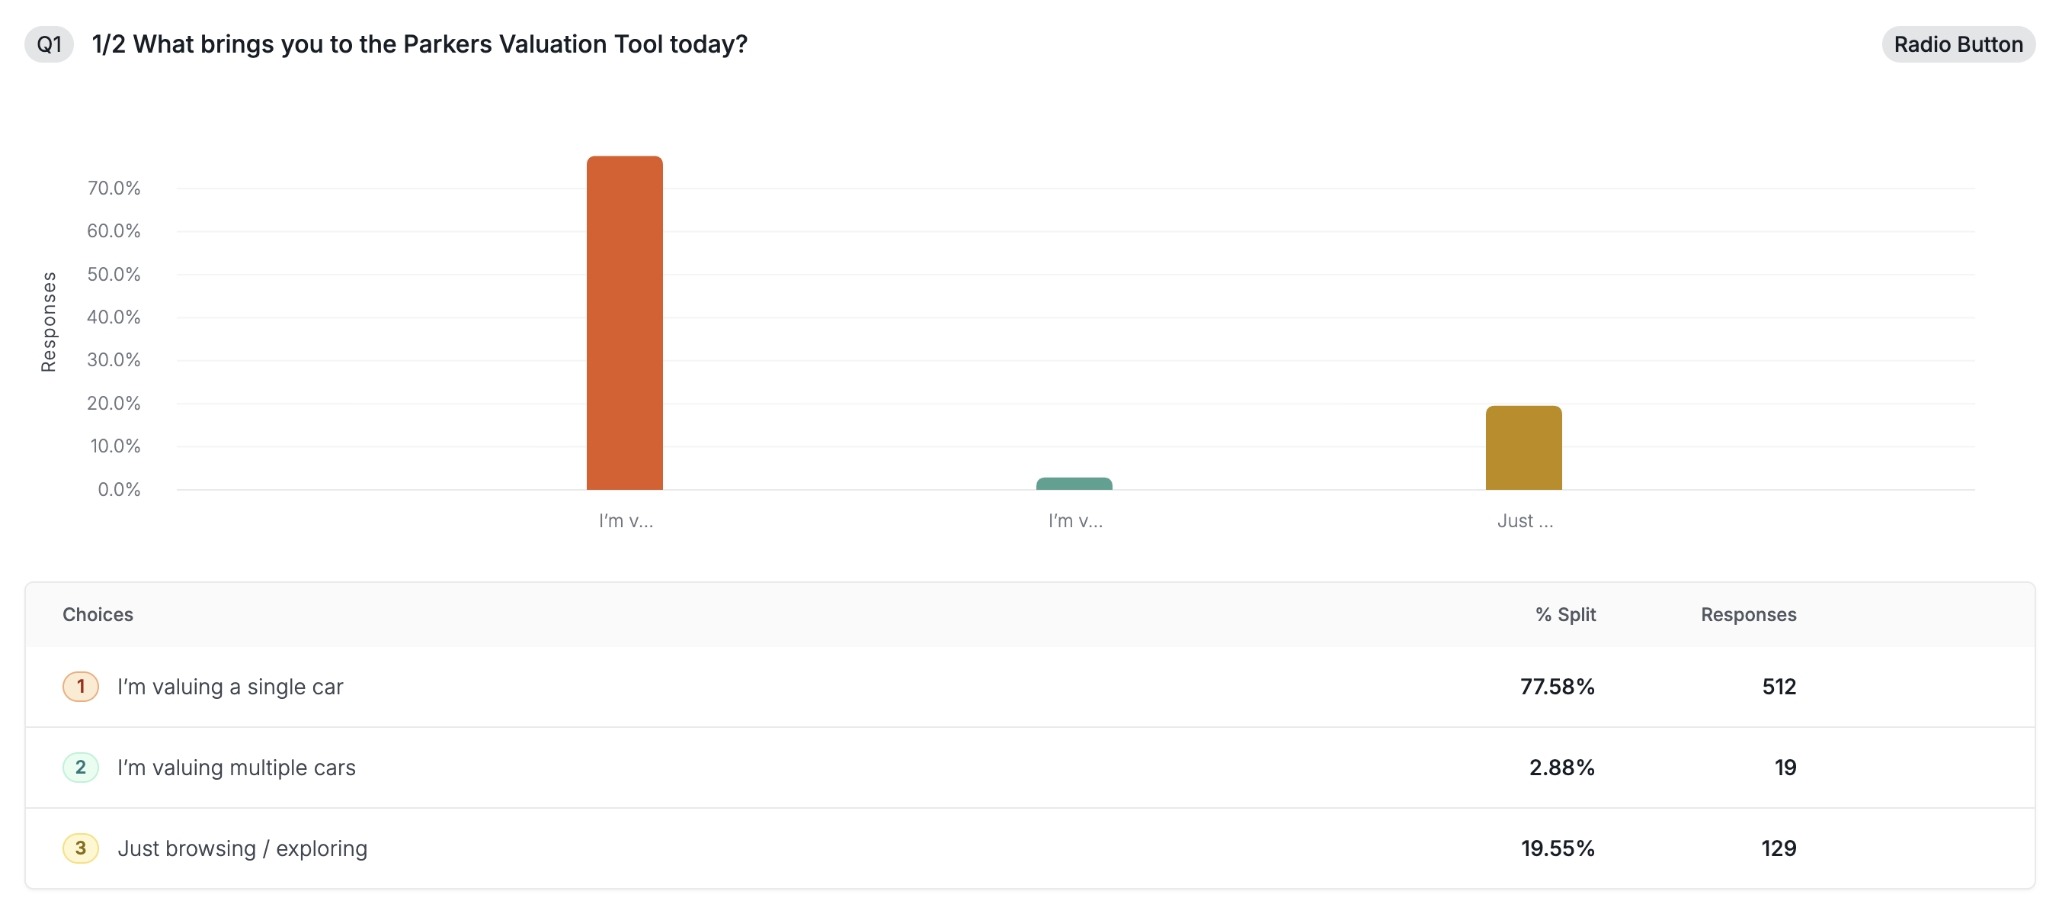Click the 77.58% split value
Screen dimensions: 2062x914
(x=1557, y=687)
